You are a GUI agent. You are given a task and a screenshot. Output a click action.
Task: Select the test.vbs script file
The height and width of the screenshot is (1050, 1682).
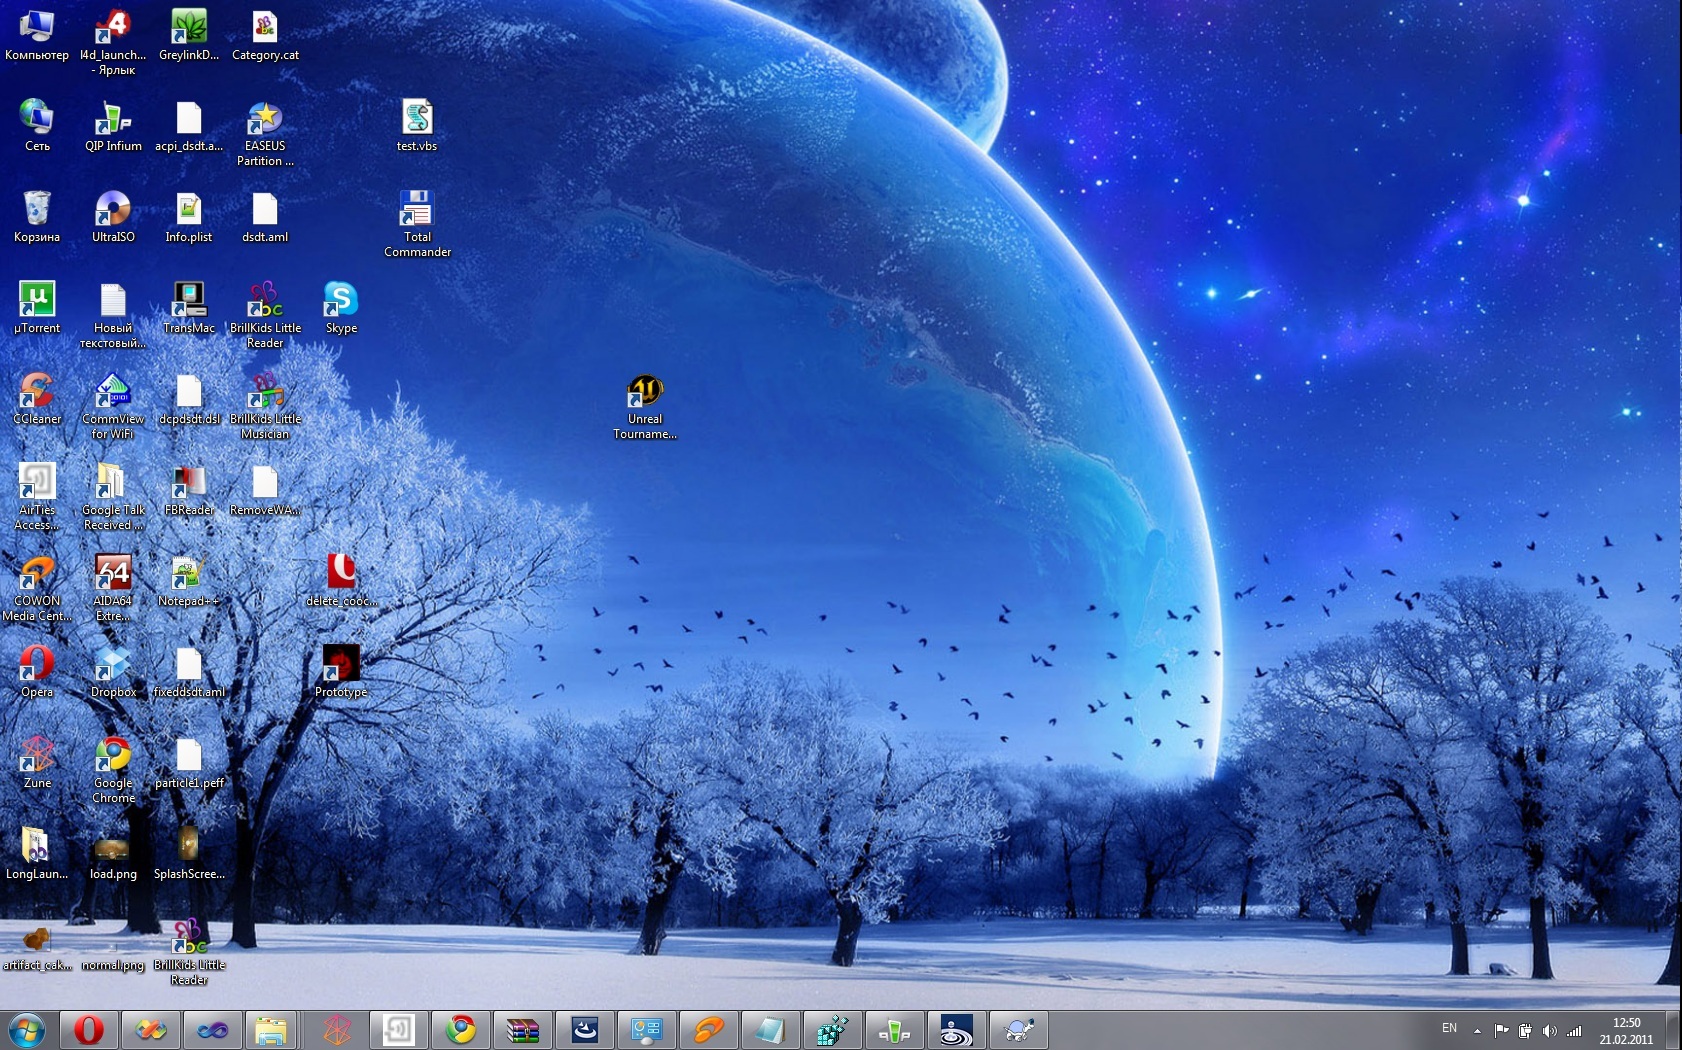tap(417, 119)
